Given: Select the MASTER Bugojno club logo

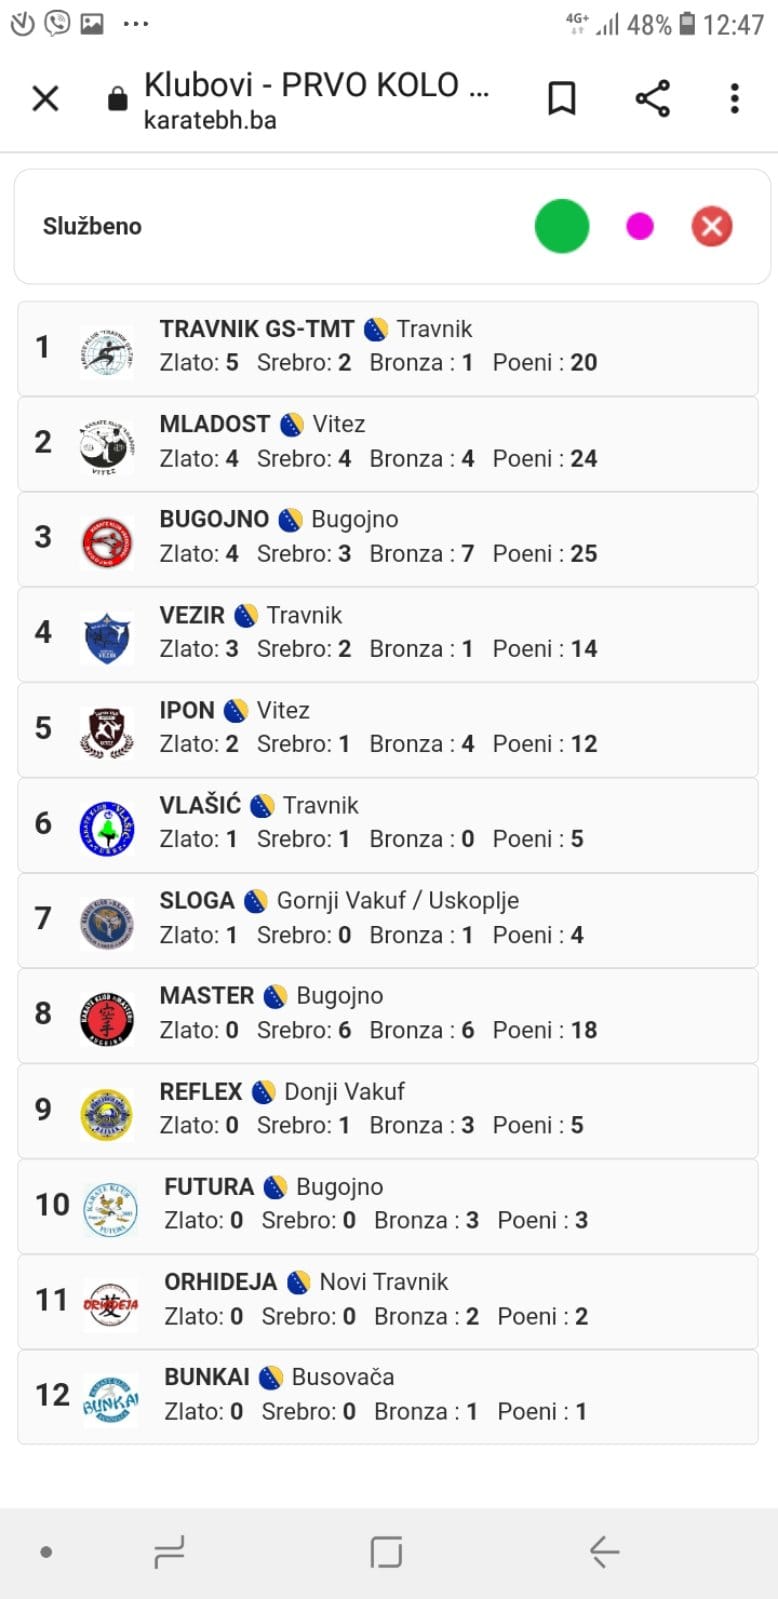Looking at the screenshot, I should tap(106, 1018).
